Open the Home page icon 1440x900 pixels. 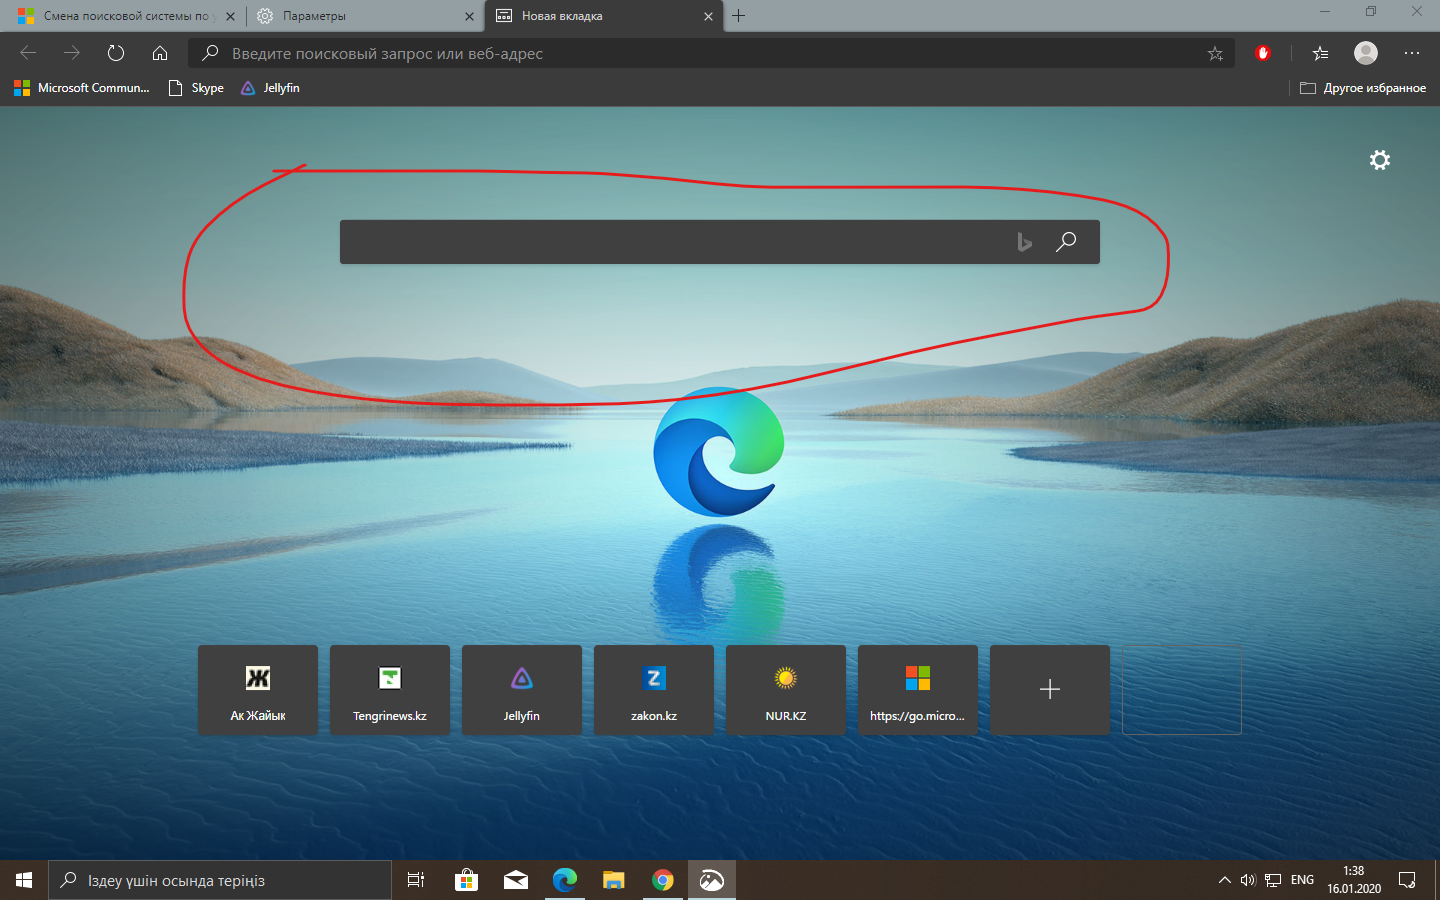coord(160,53)
